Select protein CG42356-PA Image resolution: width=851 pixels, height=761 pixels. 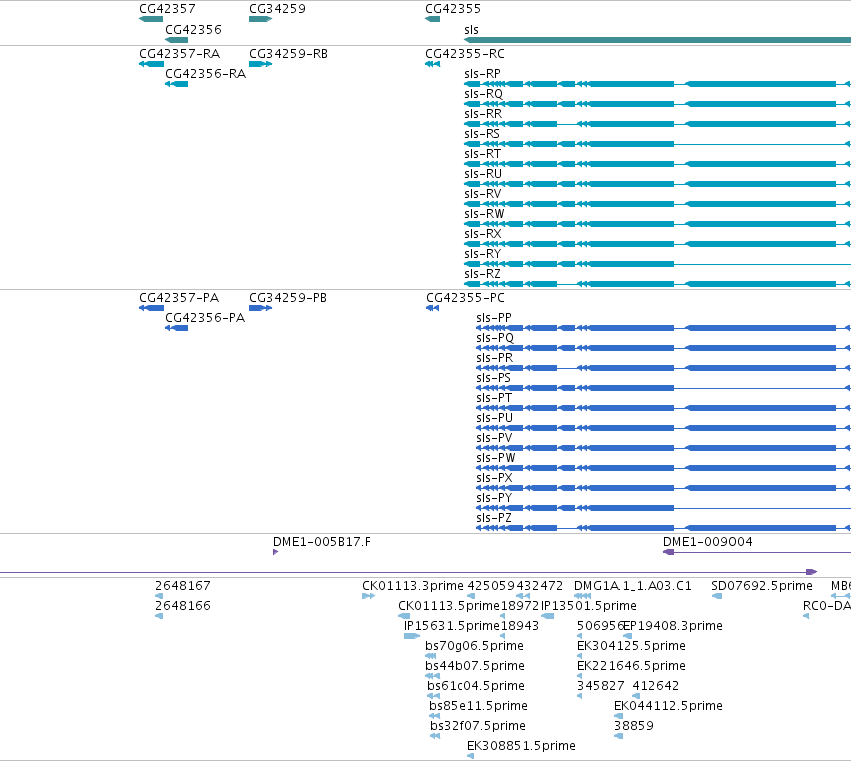(205, 318)
